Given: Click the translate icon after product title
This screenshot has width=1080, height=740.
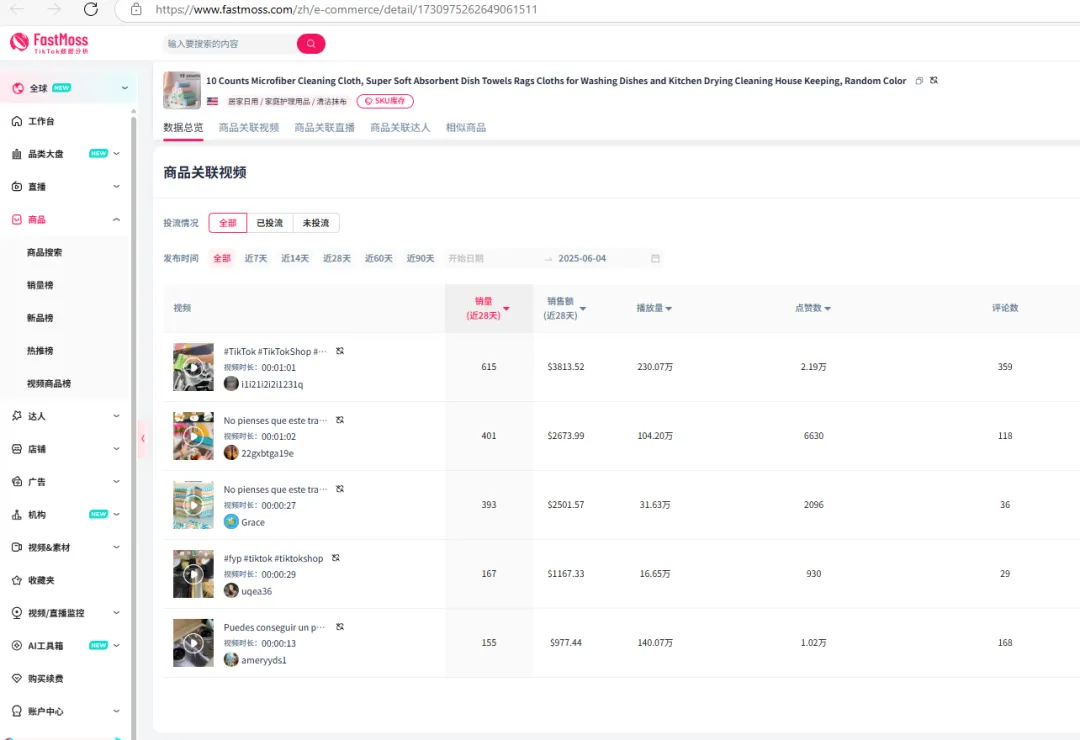Looking at the screenshot, I should coord(934,81).
